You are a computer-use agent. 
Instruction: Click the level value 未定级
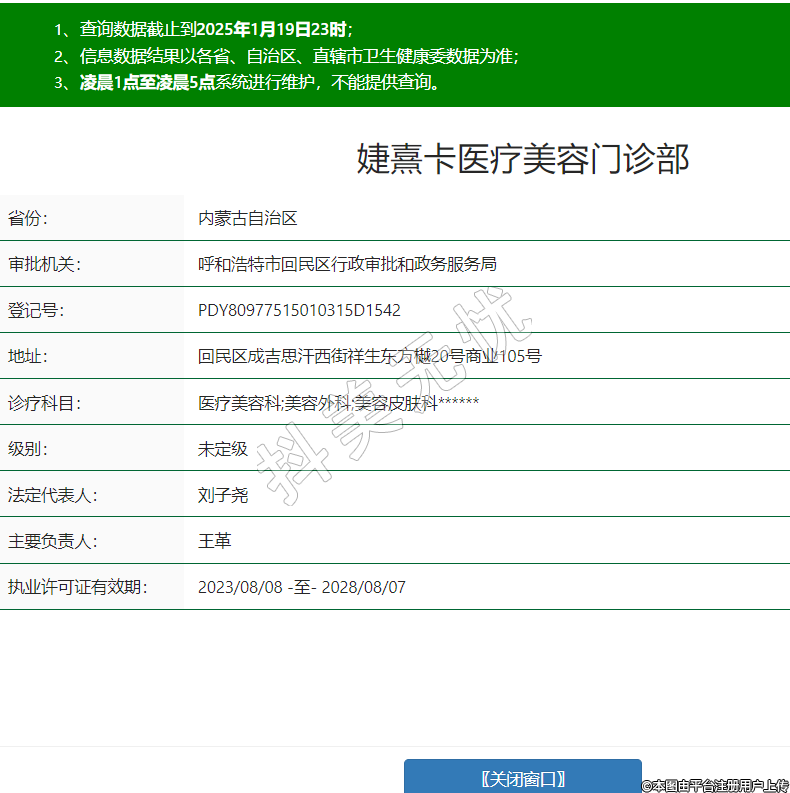click(222, 449)
